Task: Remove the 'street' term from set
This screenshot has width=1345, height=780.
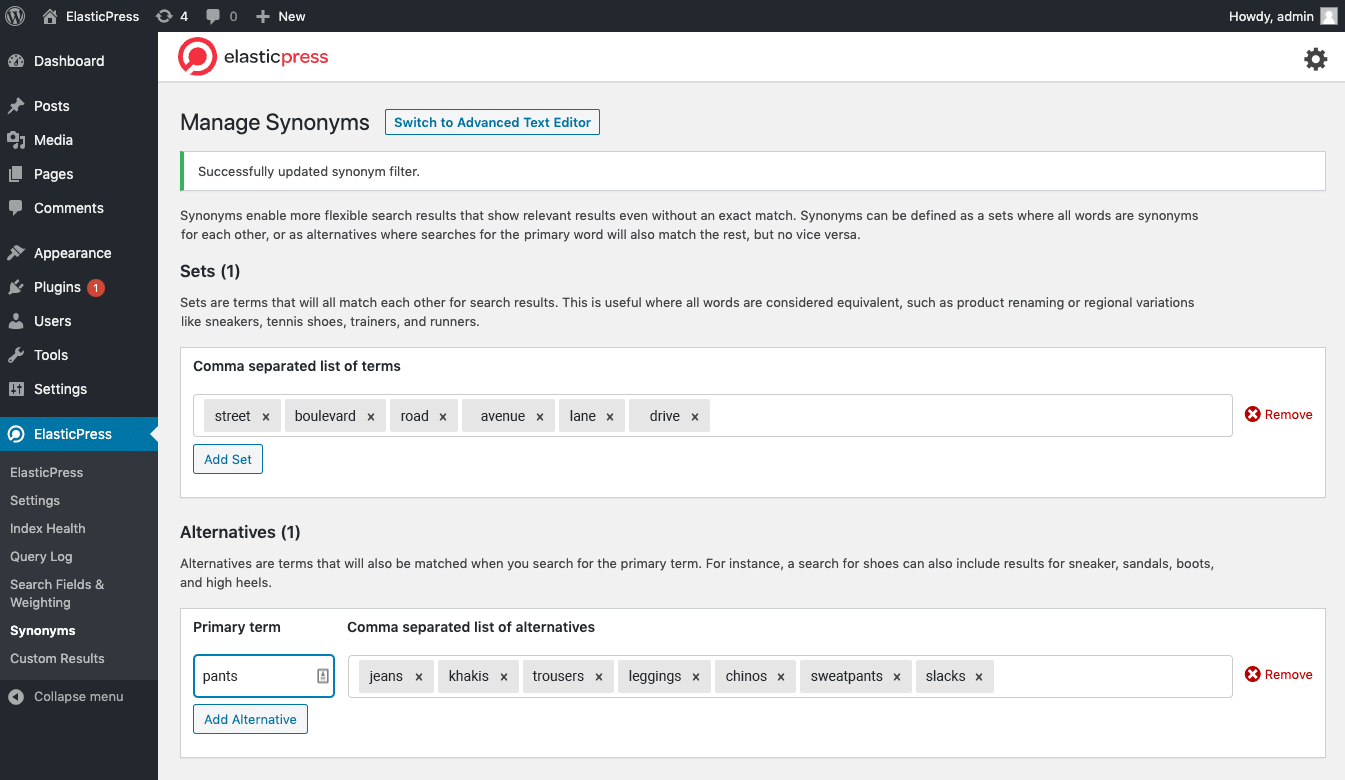Action: 266,417
